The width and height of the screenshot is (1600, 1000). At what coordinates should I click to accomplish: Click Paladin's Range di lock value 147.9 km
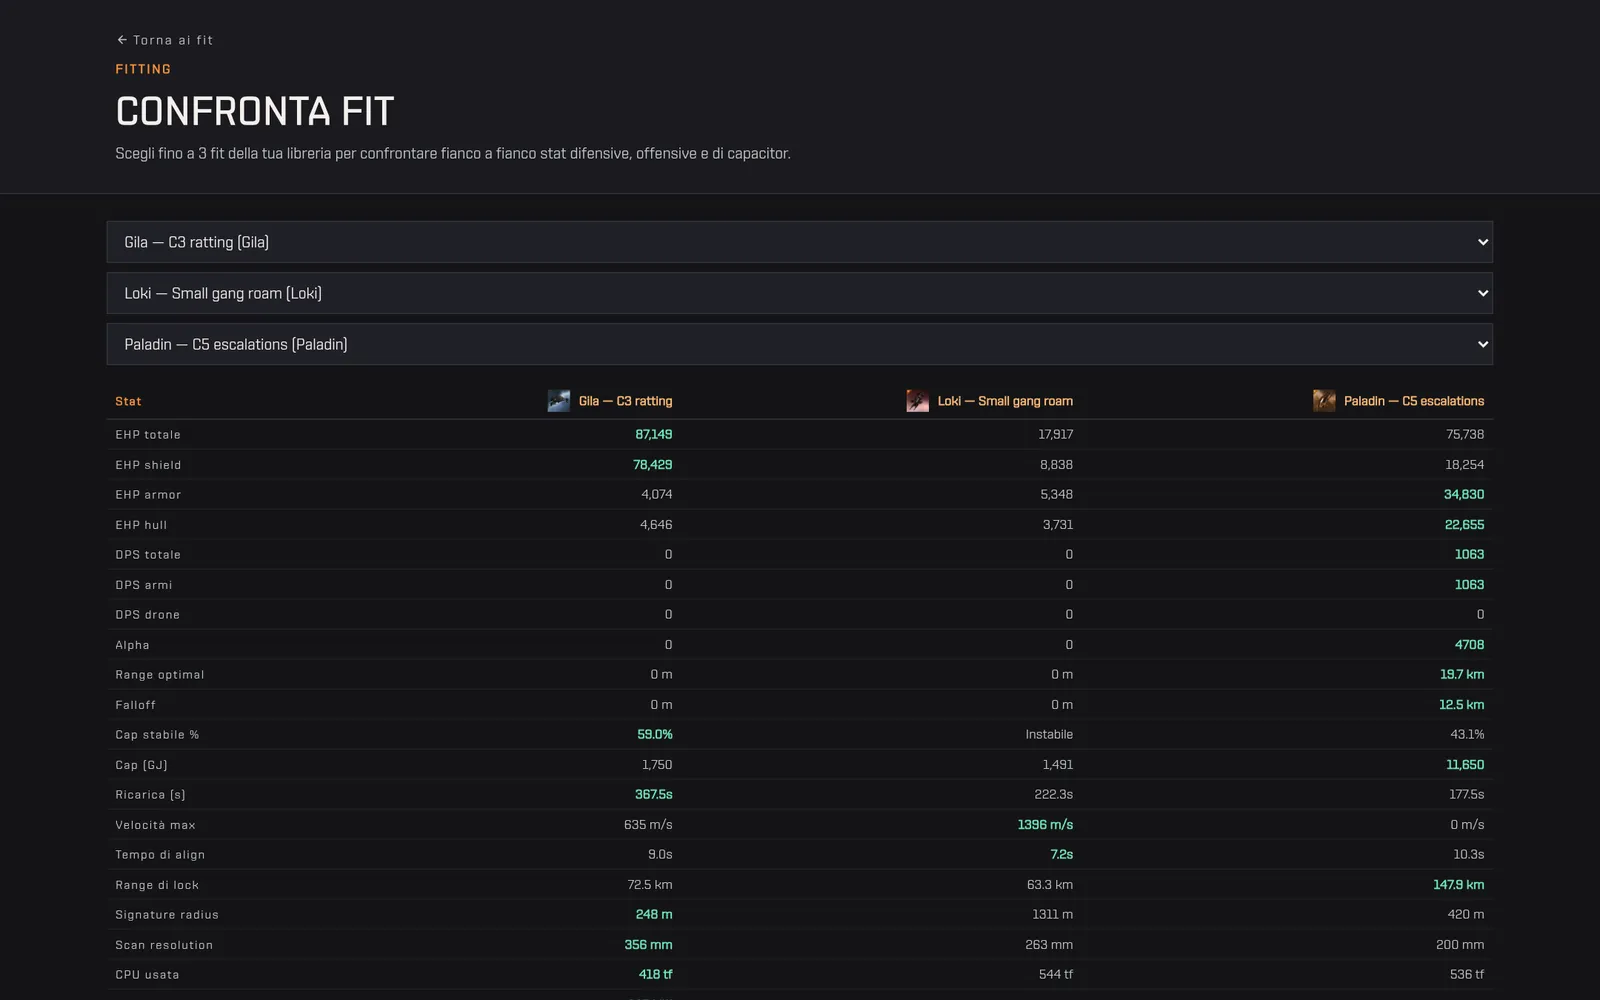coord(1459,884)
